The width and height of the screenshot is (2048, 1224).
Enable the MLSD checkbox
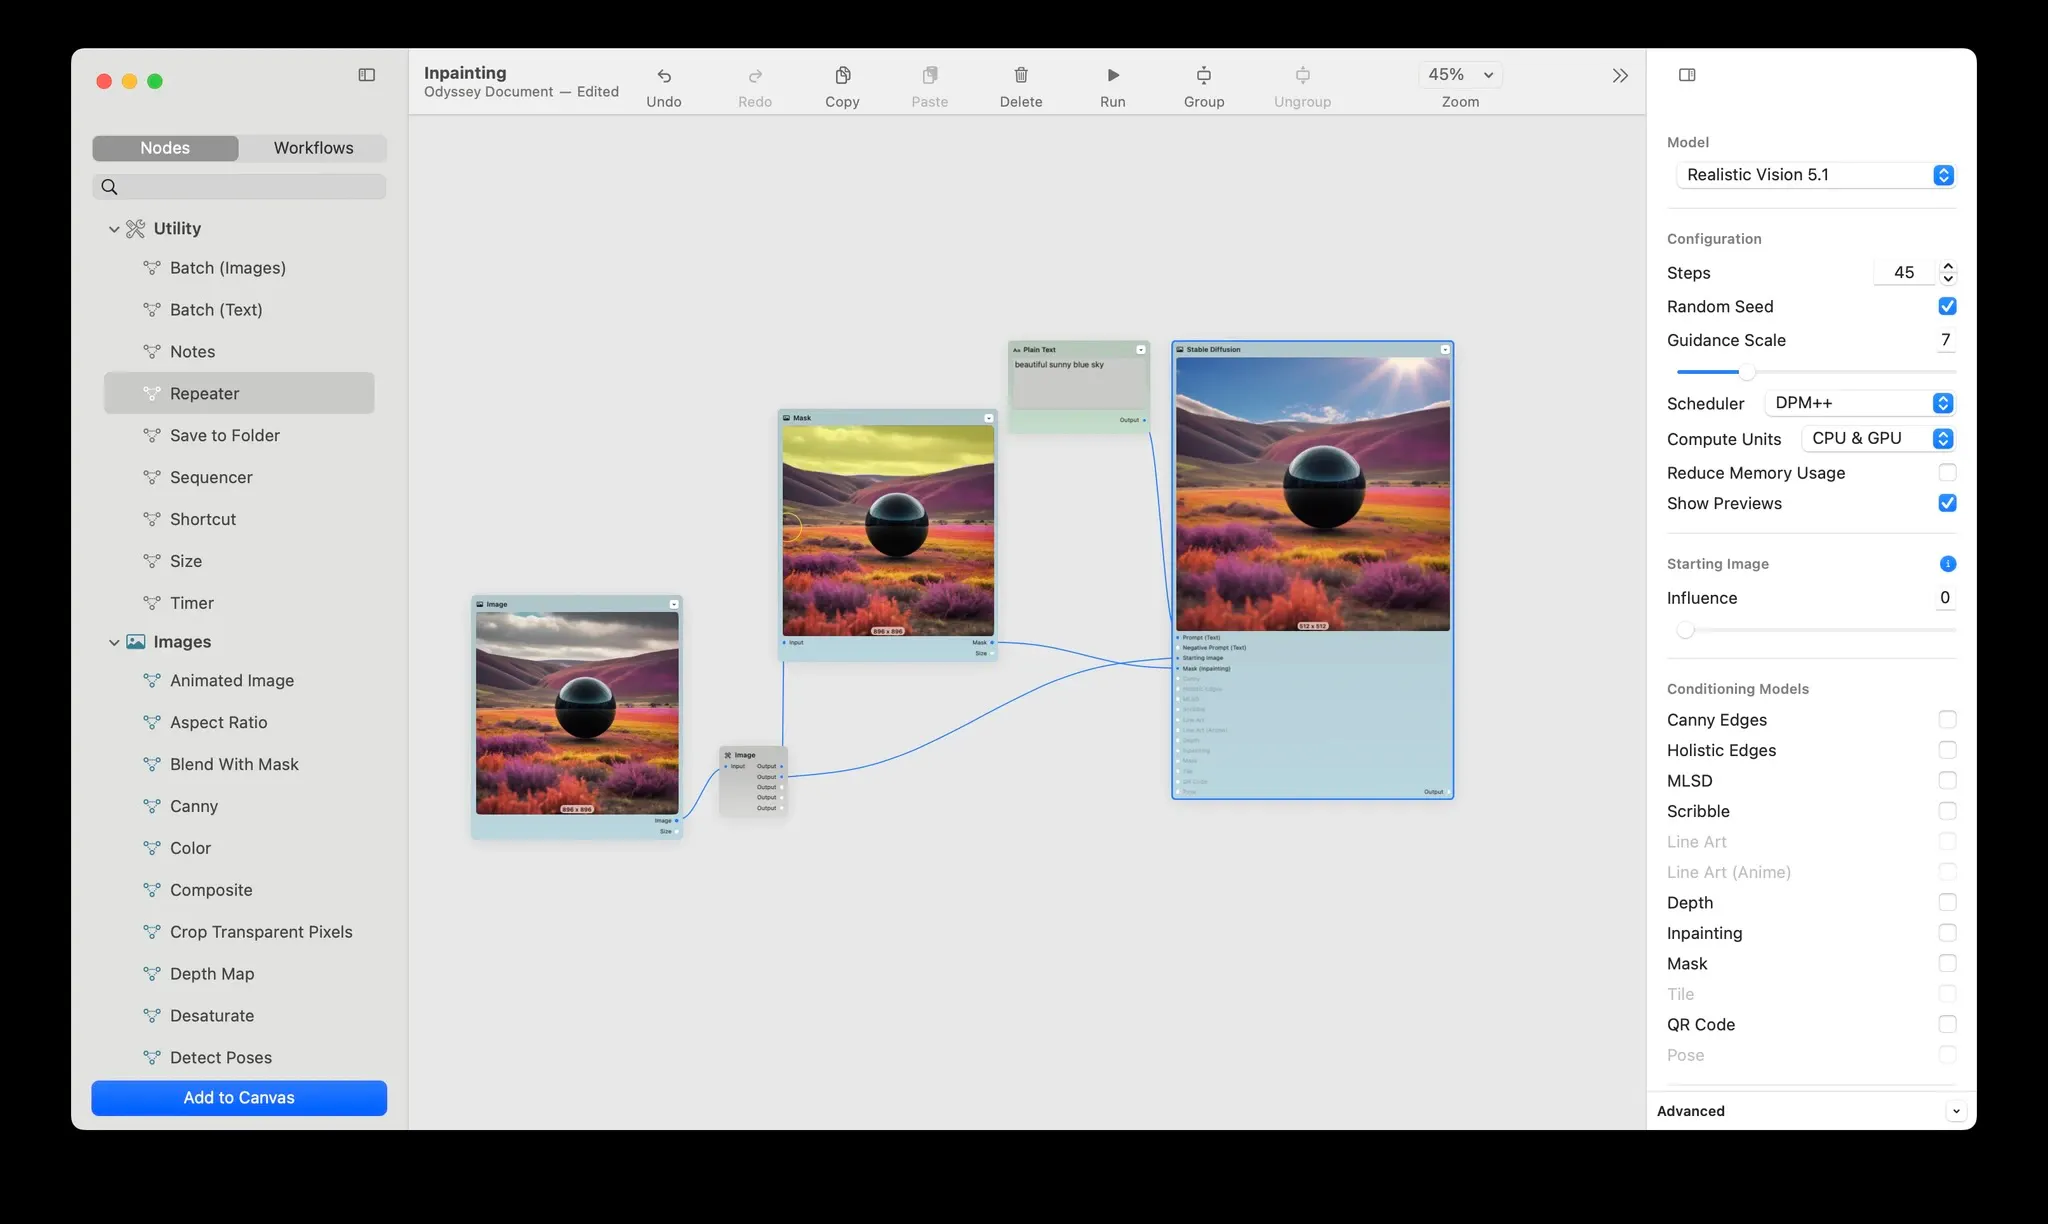(1947, 780)
